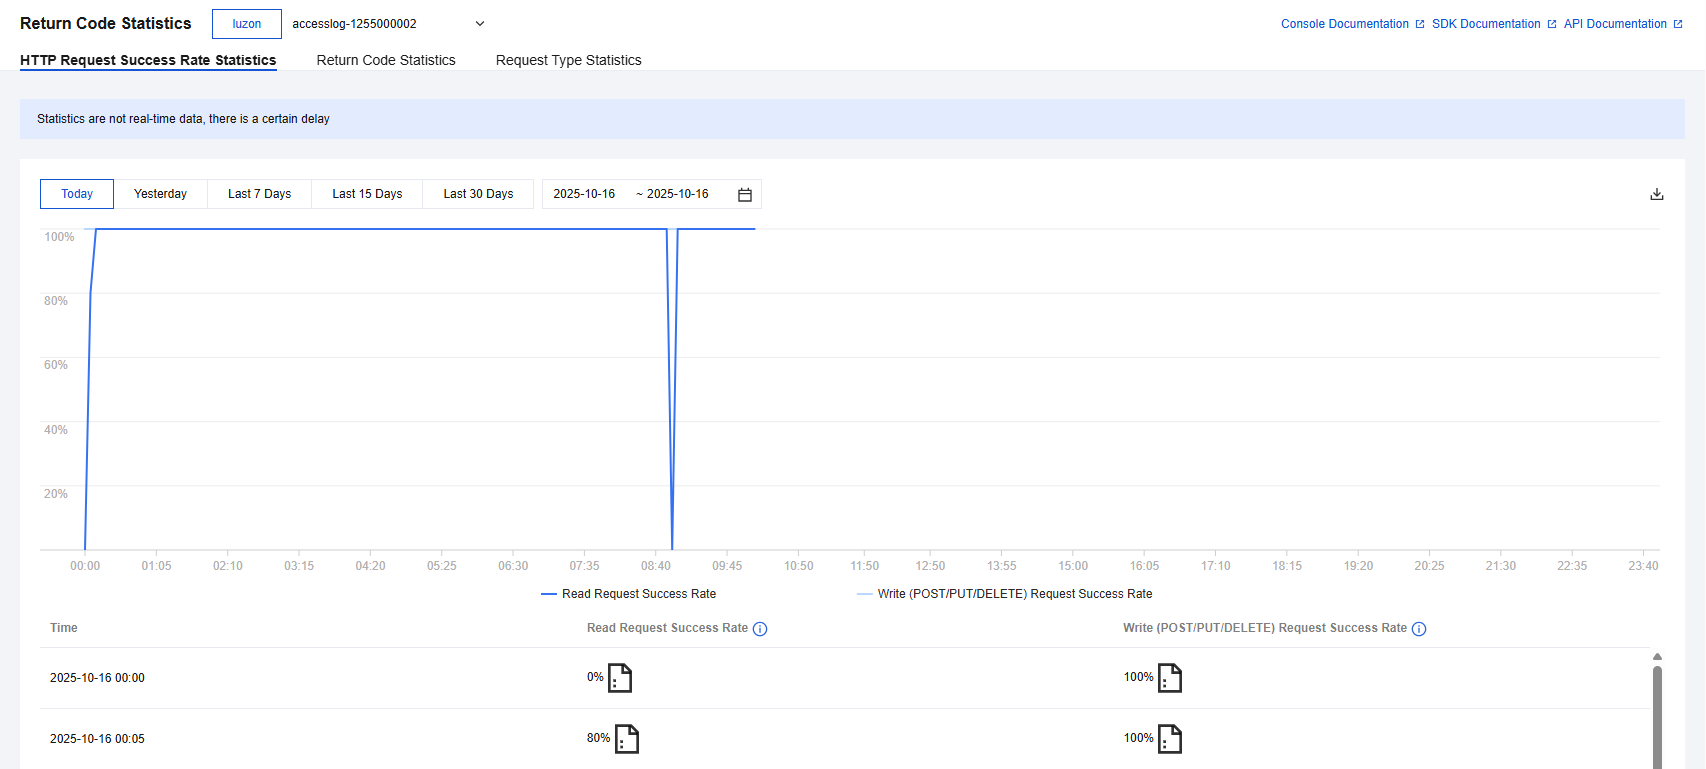Viewport: 1706px width, 769px height.
Task: Click the 00:00 tick on the chart axis
Action: pyautogui.click(x=85, y=566)
